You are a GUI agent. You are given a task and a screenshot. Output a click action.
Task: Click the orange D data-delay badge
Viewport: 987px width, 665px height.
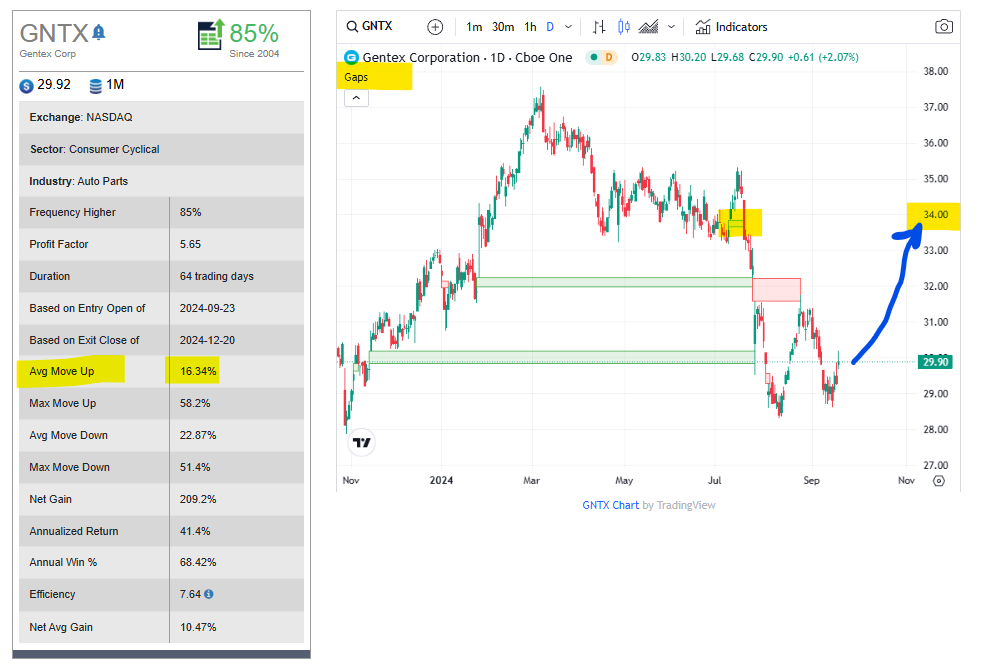coord(609,57)
